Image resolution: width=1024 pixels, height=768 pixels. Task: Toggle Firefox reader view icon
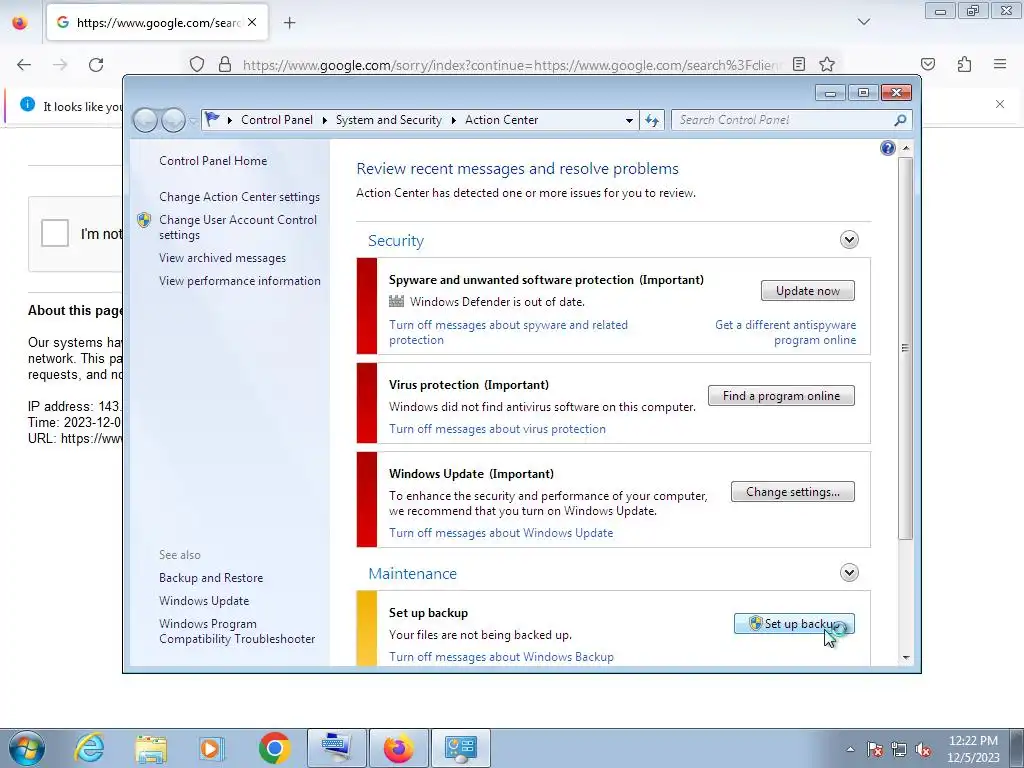pyautogui.click(x=799, y=64)
